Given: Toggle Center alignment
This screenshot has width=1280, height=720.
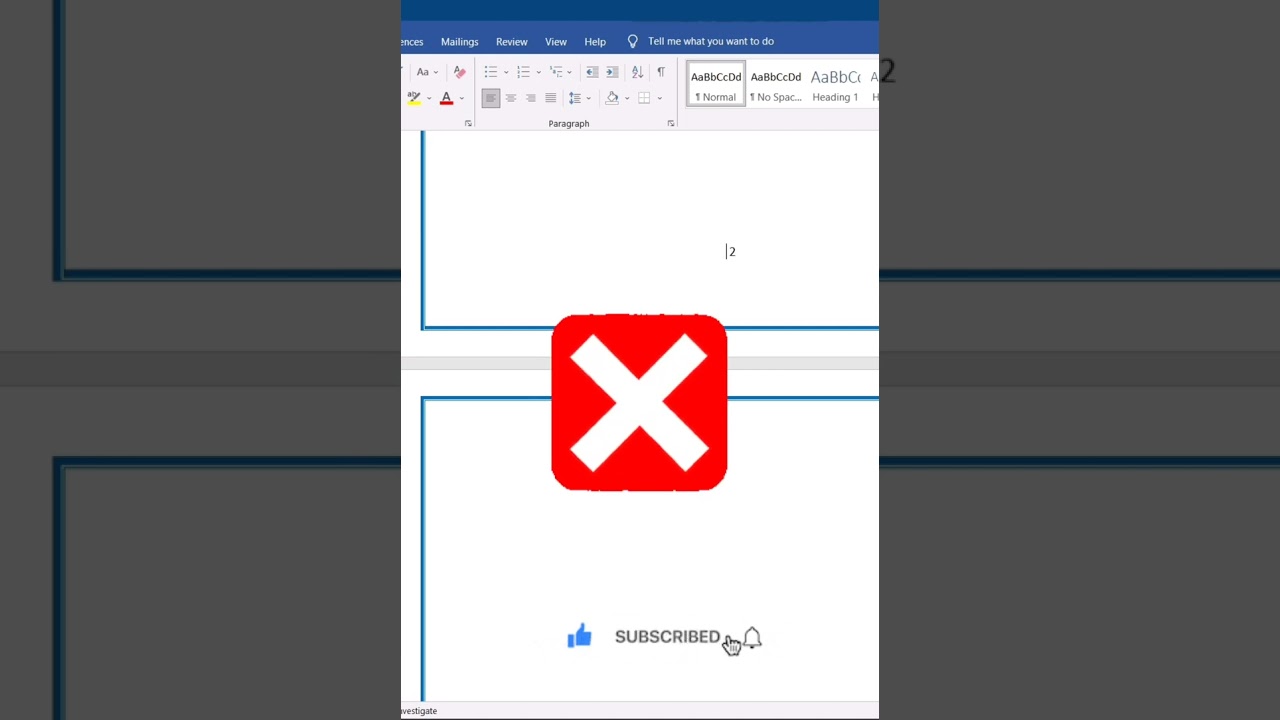Looking at the screenshot, I should tap(511, 98).
